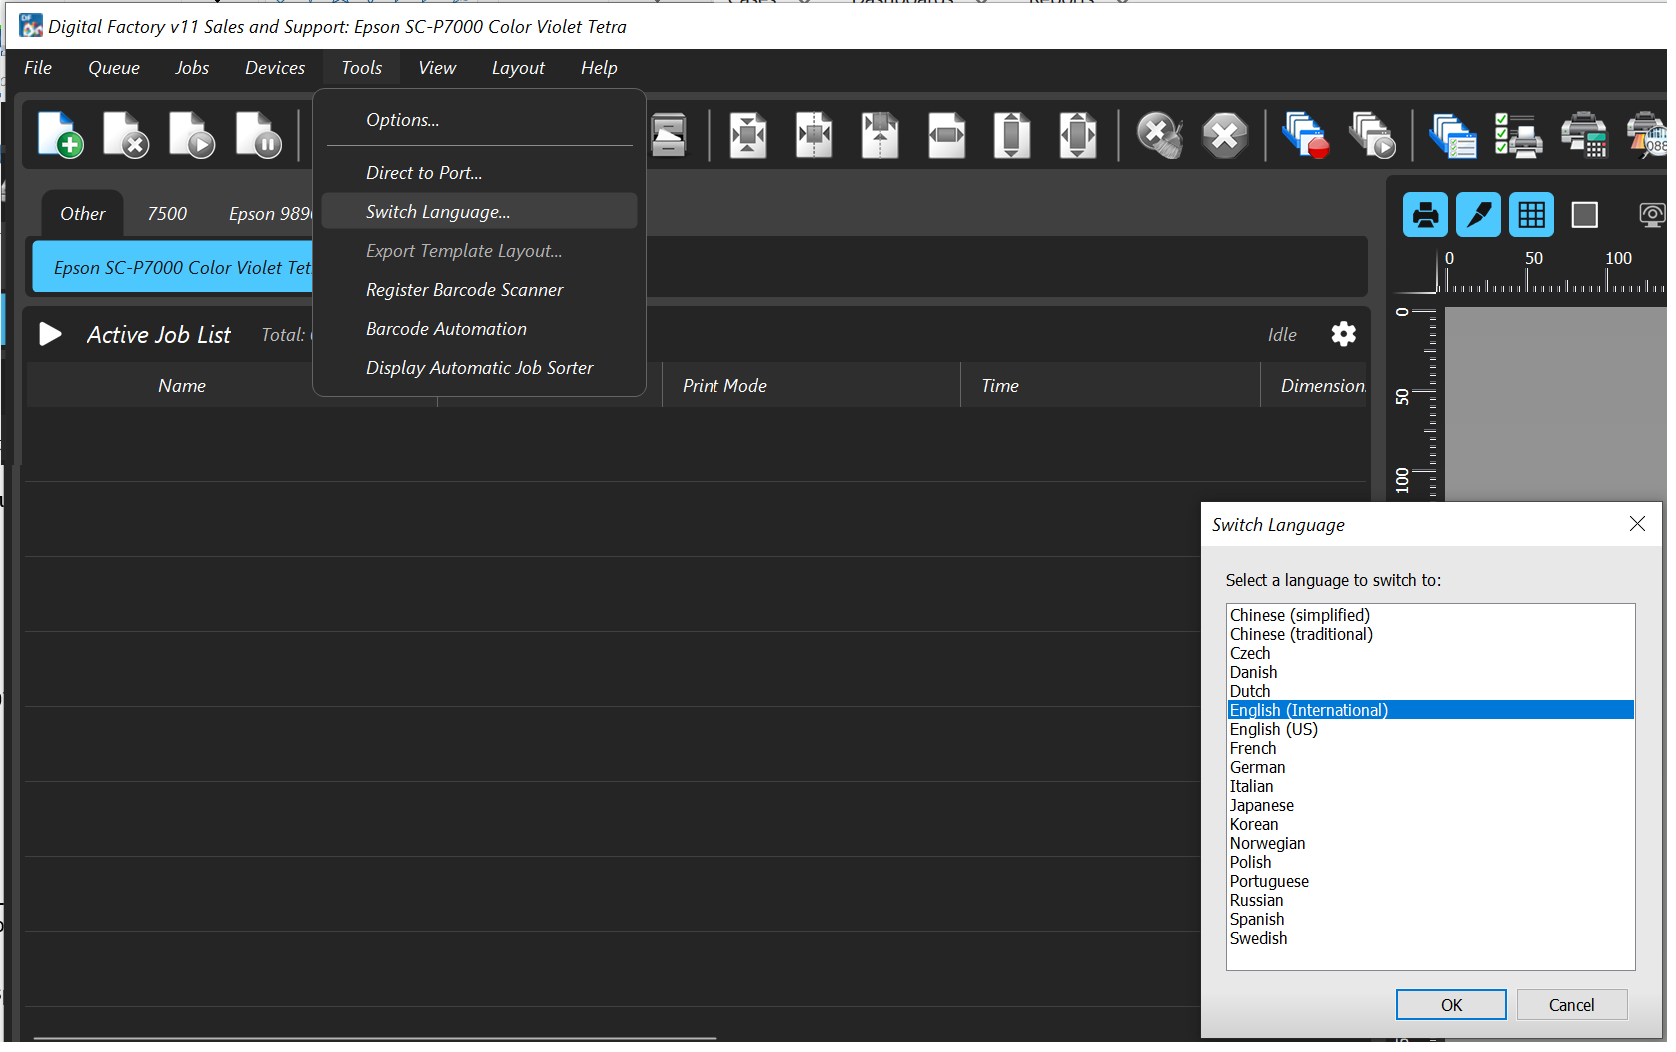The height and width of the screenshot is (1052, 1676).
Task: Toggle the grid display icon
Action: coord(1531,215)
